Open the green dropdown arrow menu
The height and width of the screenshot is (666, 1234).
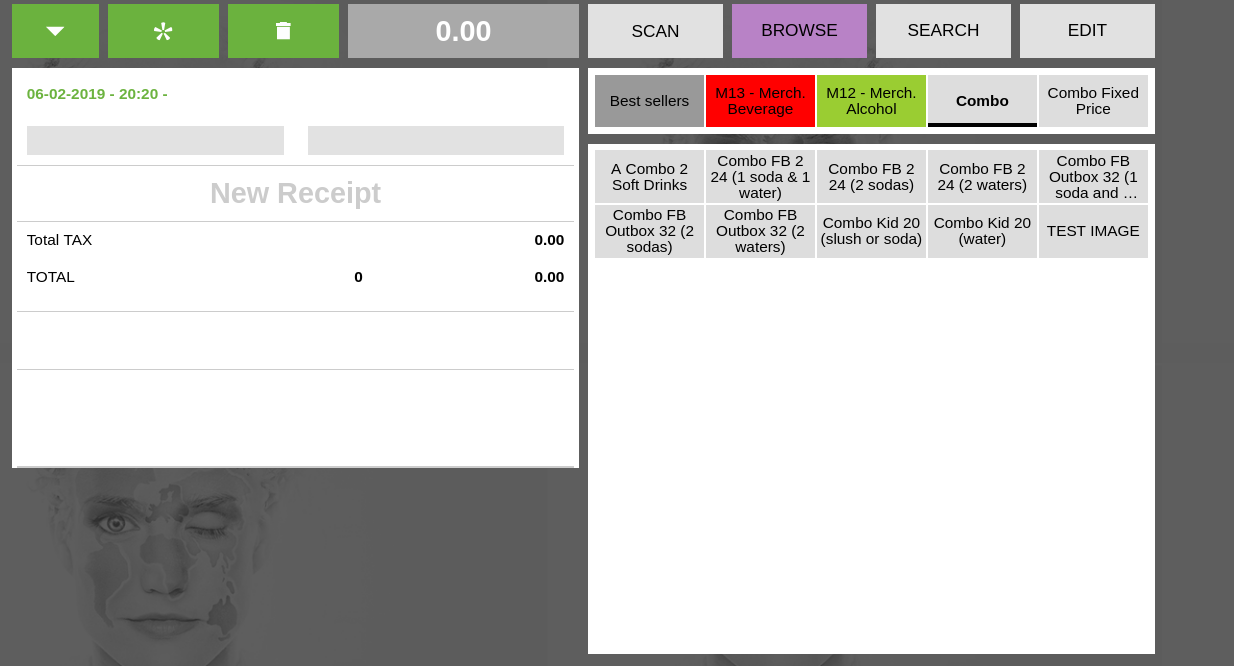point(55,31)
